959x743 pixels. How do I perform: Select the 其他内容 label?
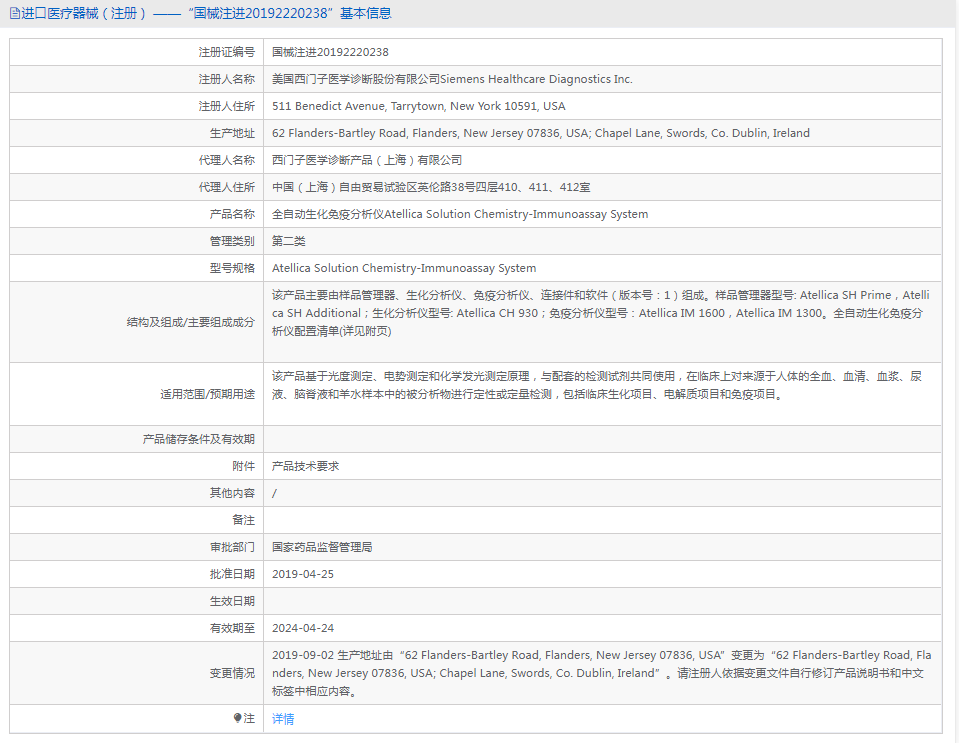point(232,492)
